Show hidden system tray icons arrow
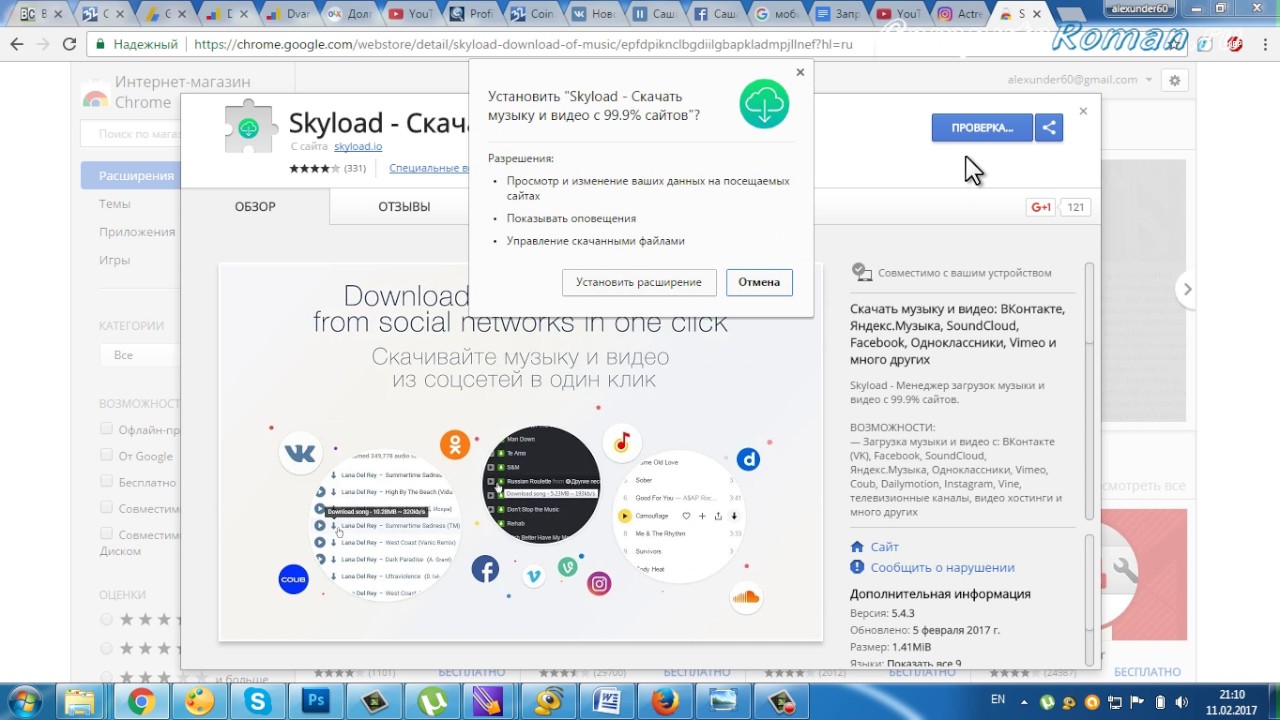Viewport: 1280px width, 720px height. (1023, 702)
